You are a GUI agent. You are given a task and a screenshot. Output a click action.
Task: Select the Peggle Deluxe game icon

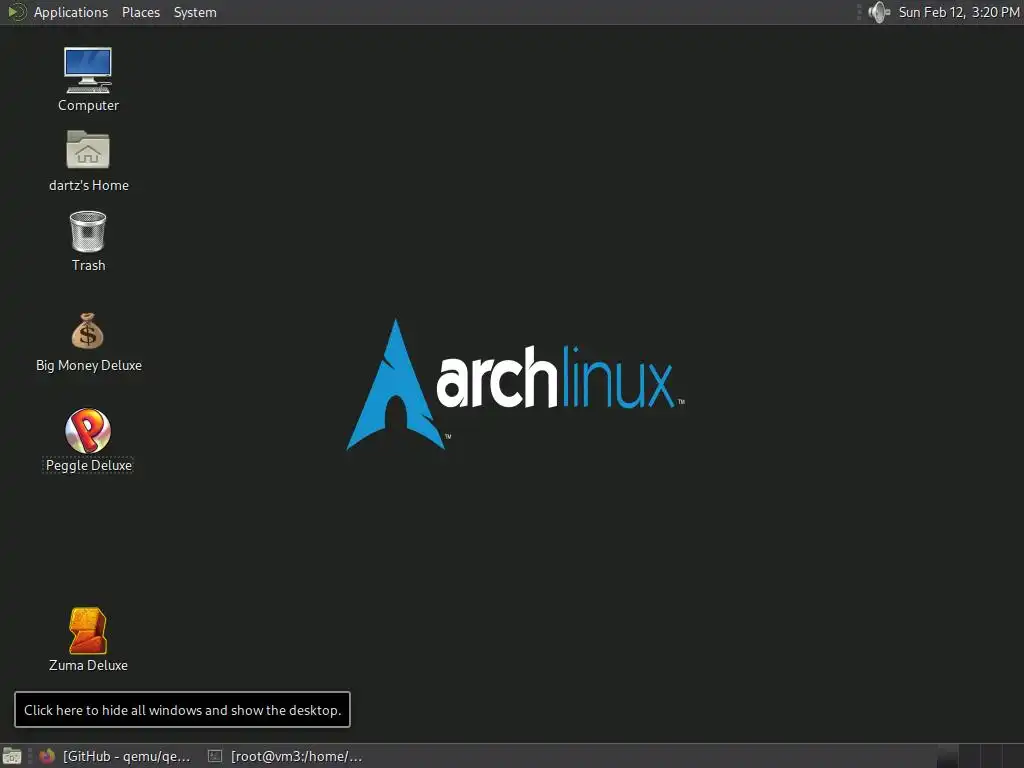(88, 430)
